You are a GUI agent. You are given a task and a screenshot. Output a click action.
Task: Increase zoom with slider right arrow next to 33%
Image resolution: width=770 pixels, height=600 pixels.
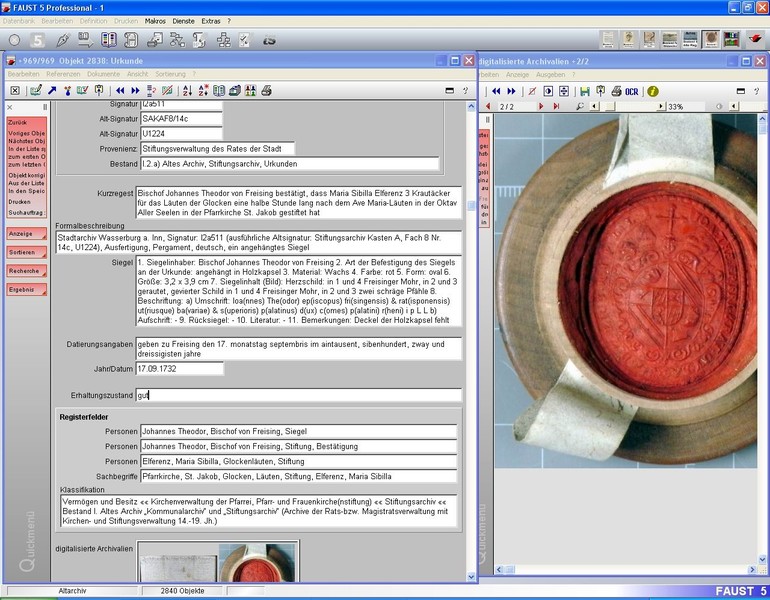click(x=660, y=106)
